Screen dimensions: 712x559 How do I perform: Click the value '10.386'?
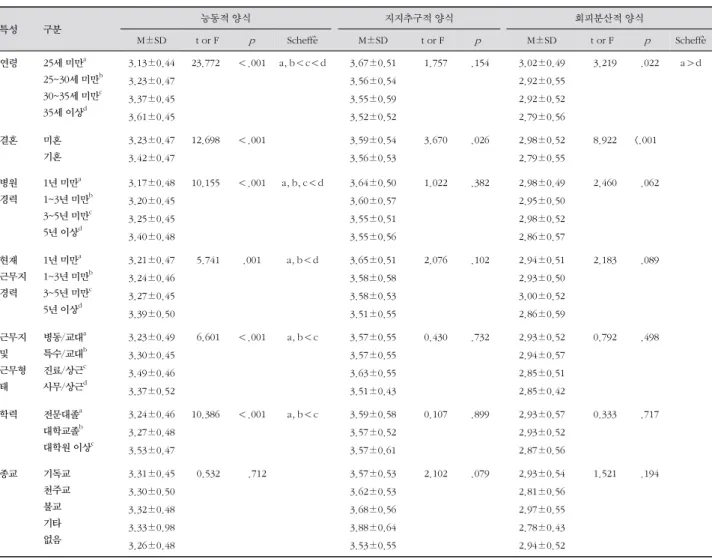[206, 414]
